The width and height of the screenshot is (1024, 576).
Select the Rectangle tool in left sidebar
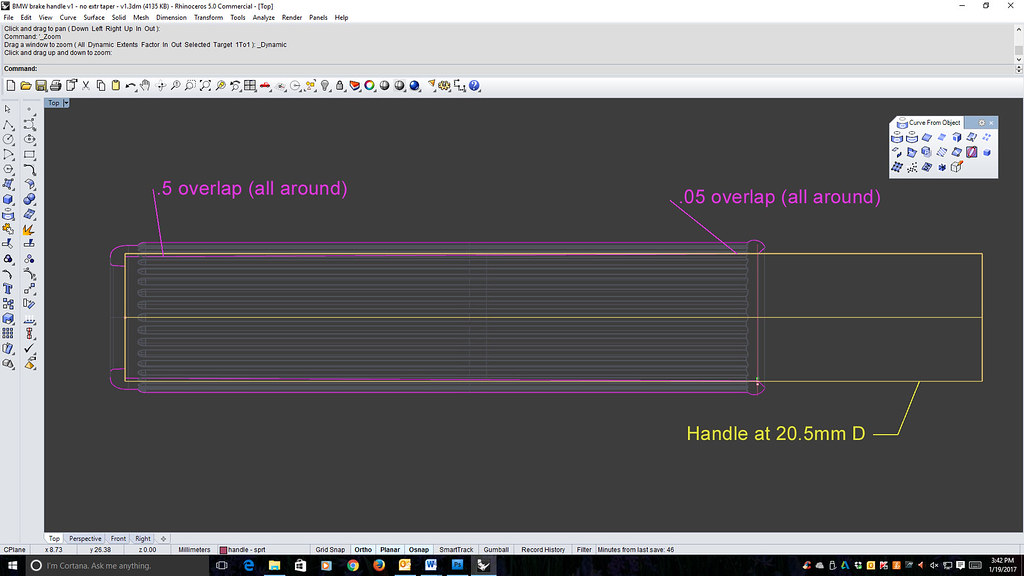[29, 155]
